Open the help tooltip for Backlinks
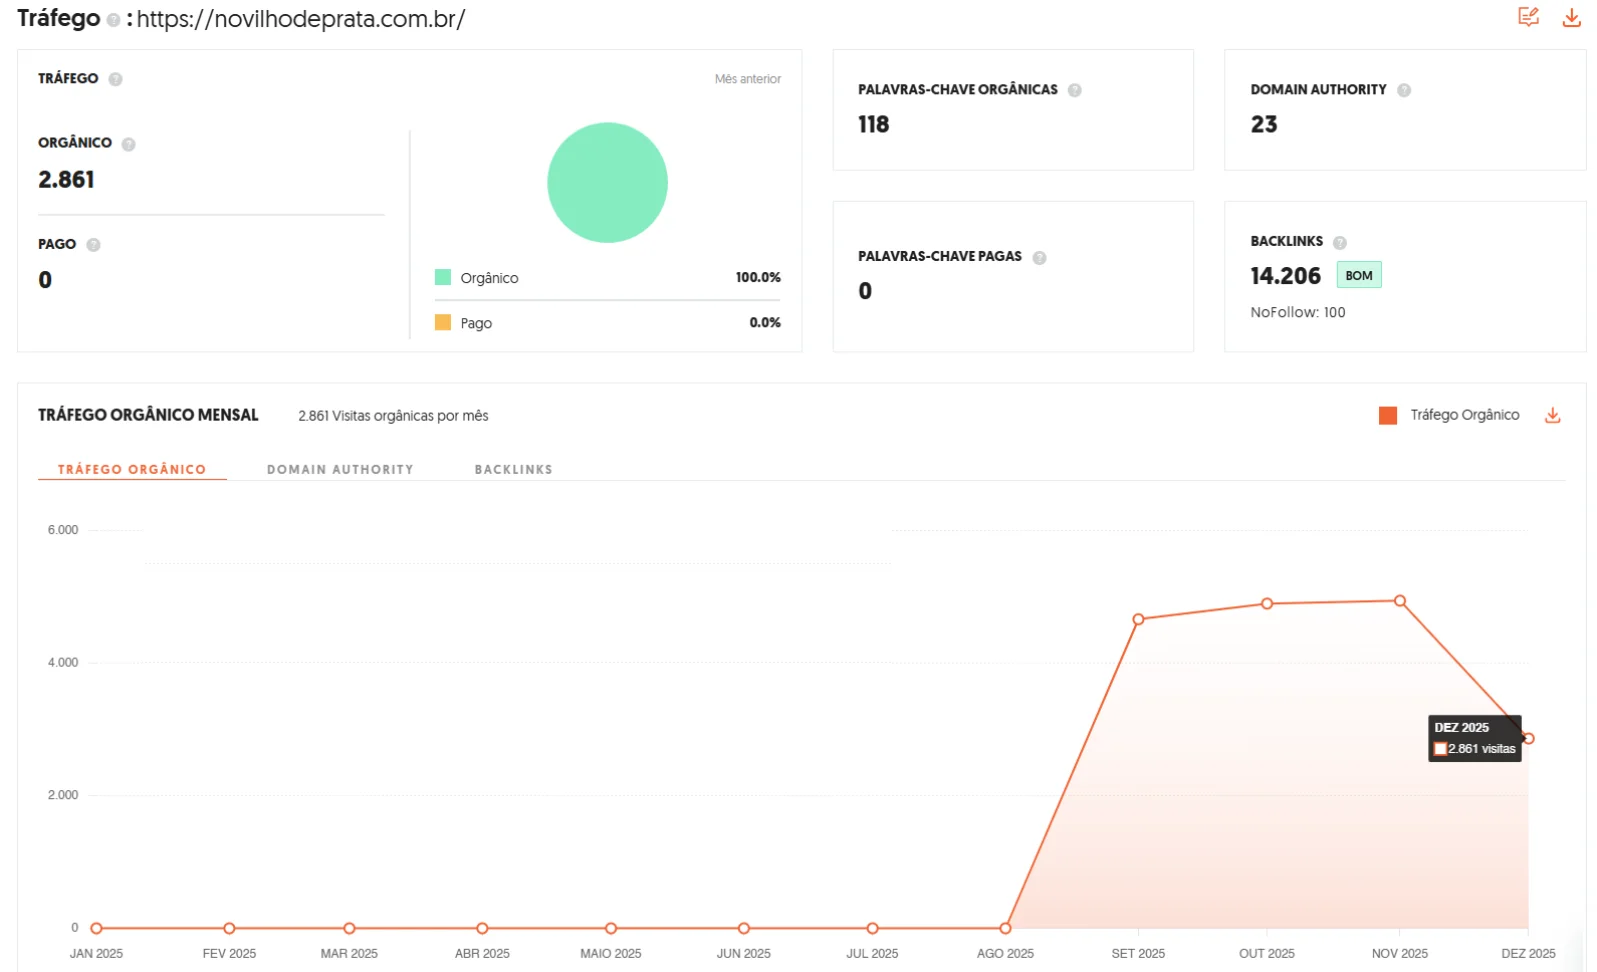This screenshot has height=972, width=1597. [x=1339, y=242]
